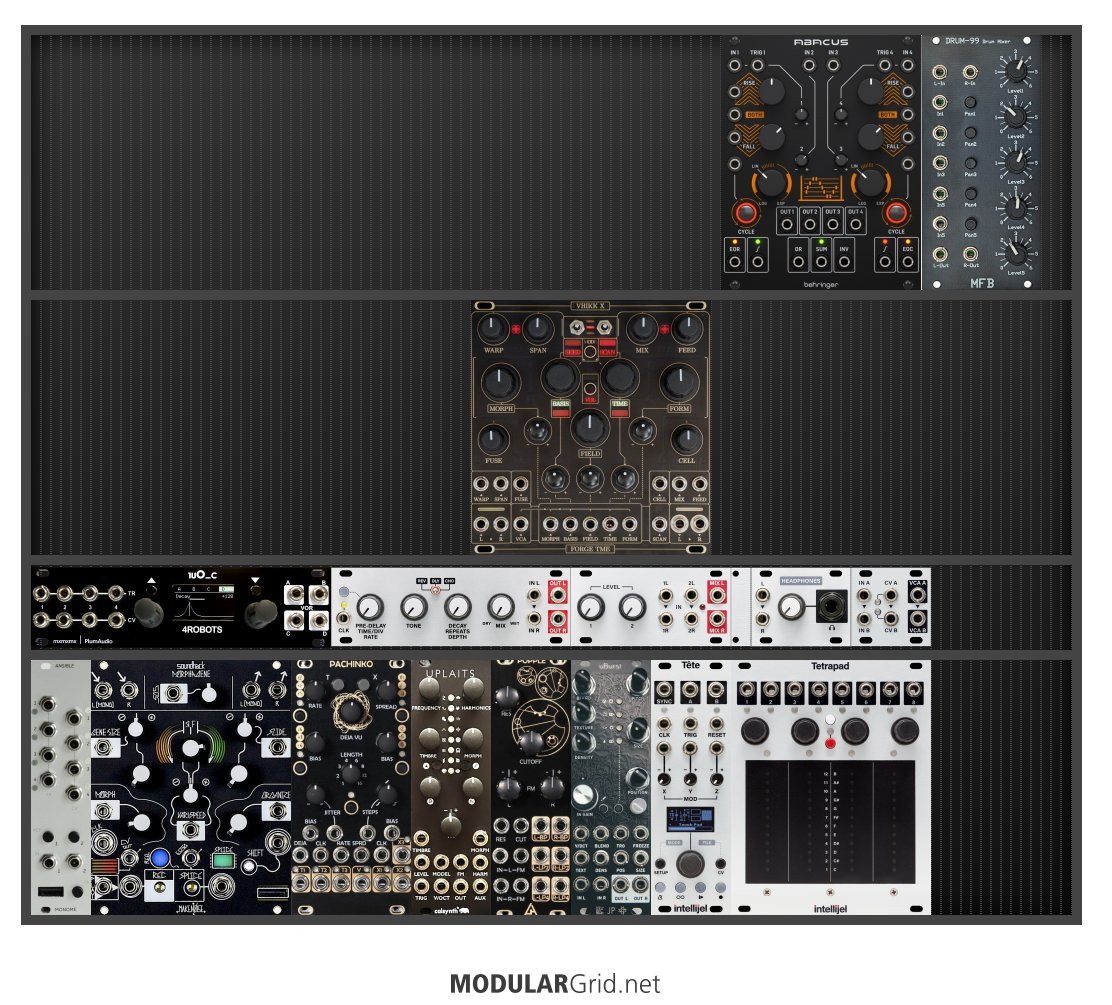The height and width of the screenshot is (1005, 1112).
Task: Click the down triangle button on 4ROBOTS module
Action: click(x=255, y=590)
